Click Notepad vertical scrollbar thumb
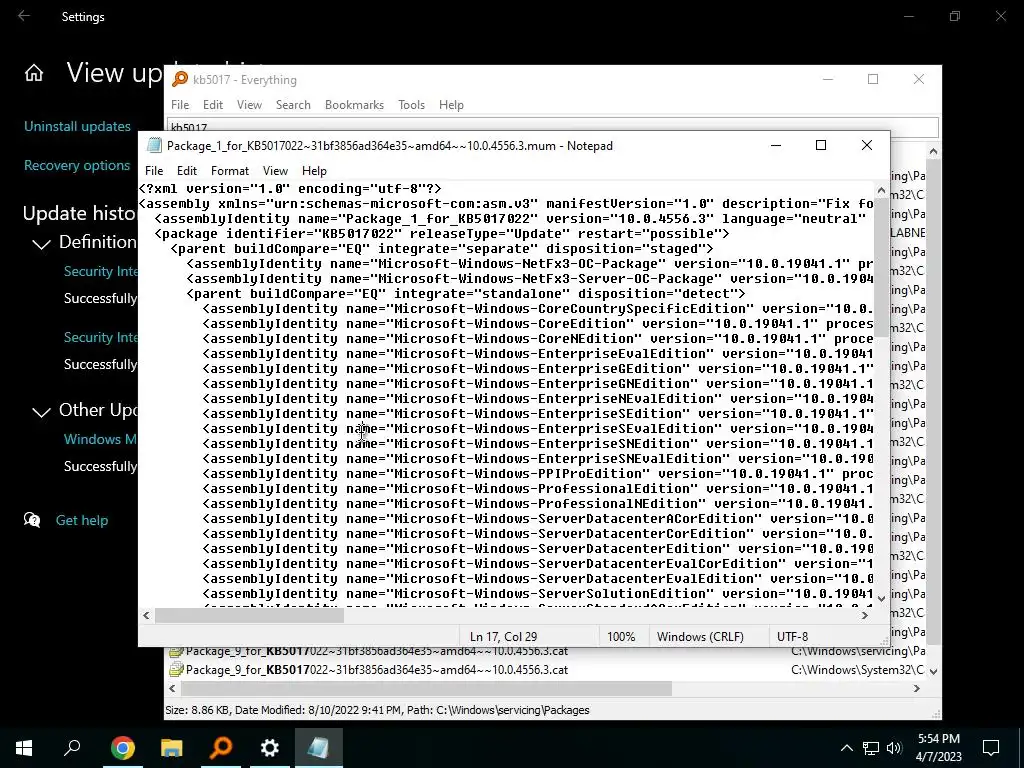Screen dimensions: 1024x768 [881, 268]
